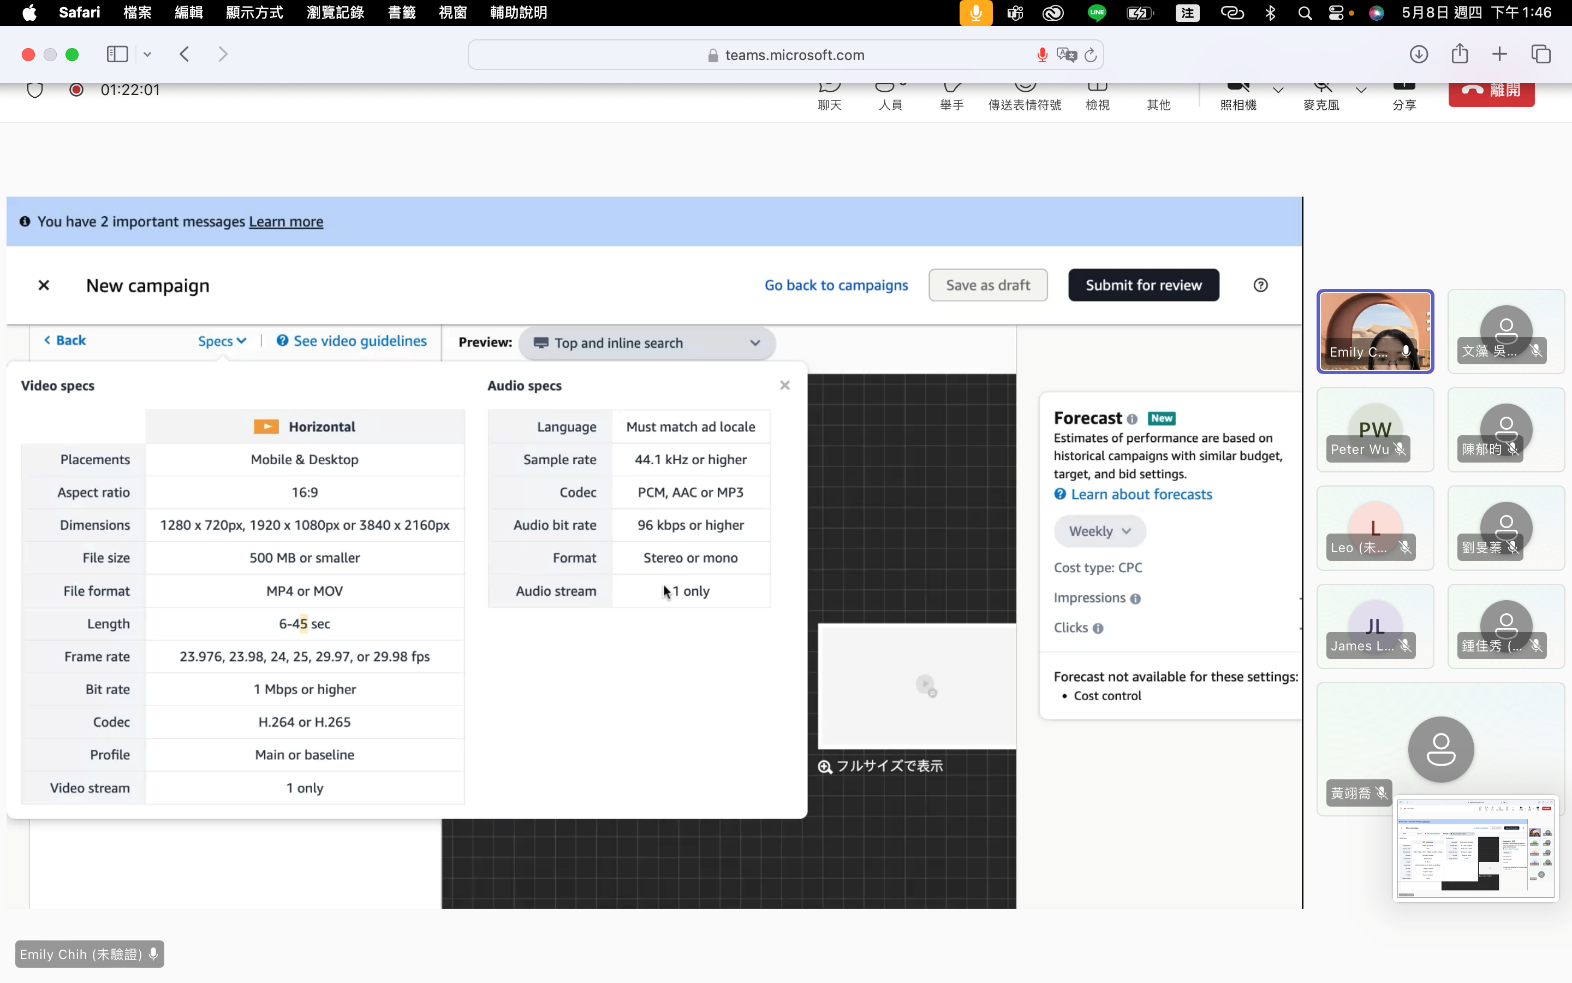Click Go back to campaigns link

(x=836, y=285)
